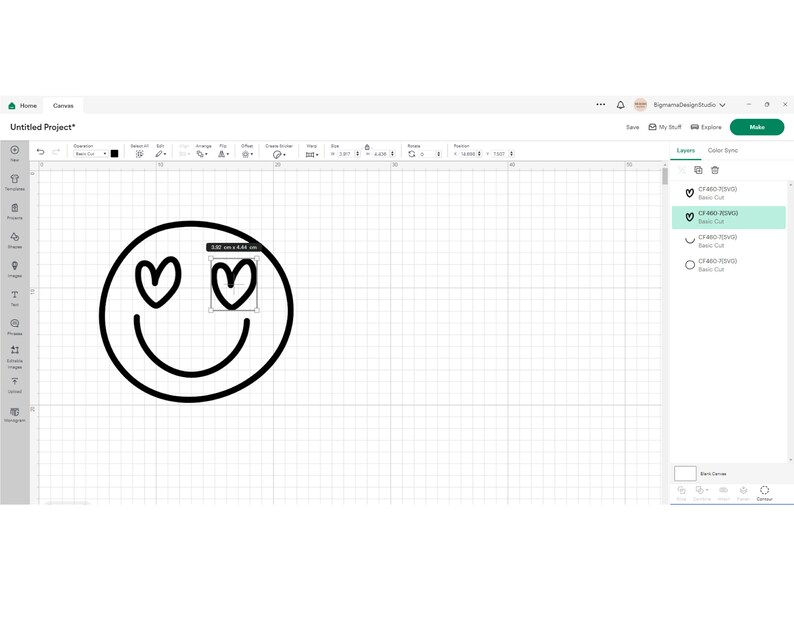Click the height size field
Screen dimensions: 794x638
[381, 154]
